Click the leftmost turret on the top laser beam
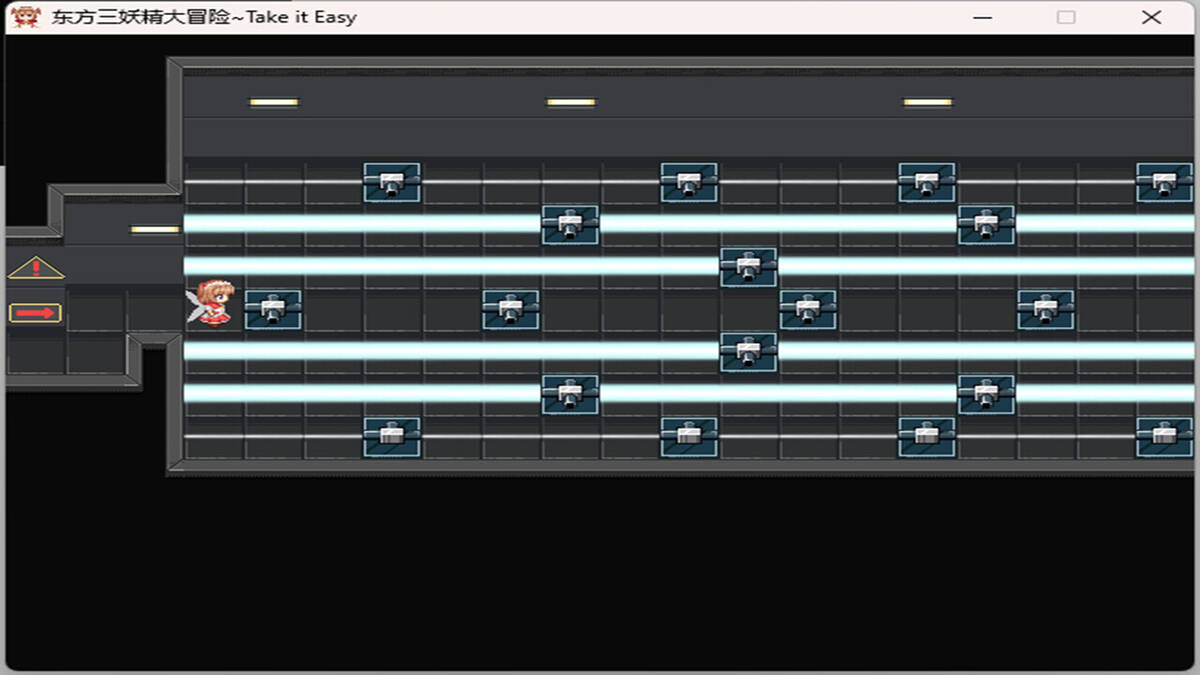1200x675 pixels. point(570,225)
